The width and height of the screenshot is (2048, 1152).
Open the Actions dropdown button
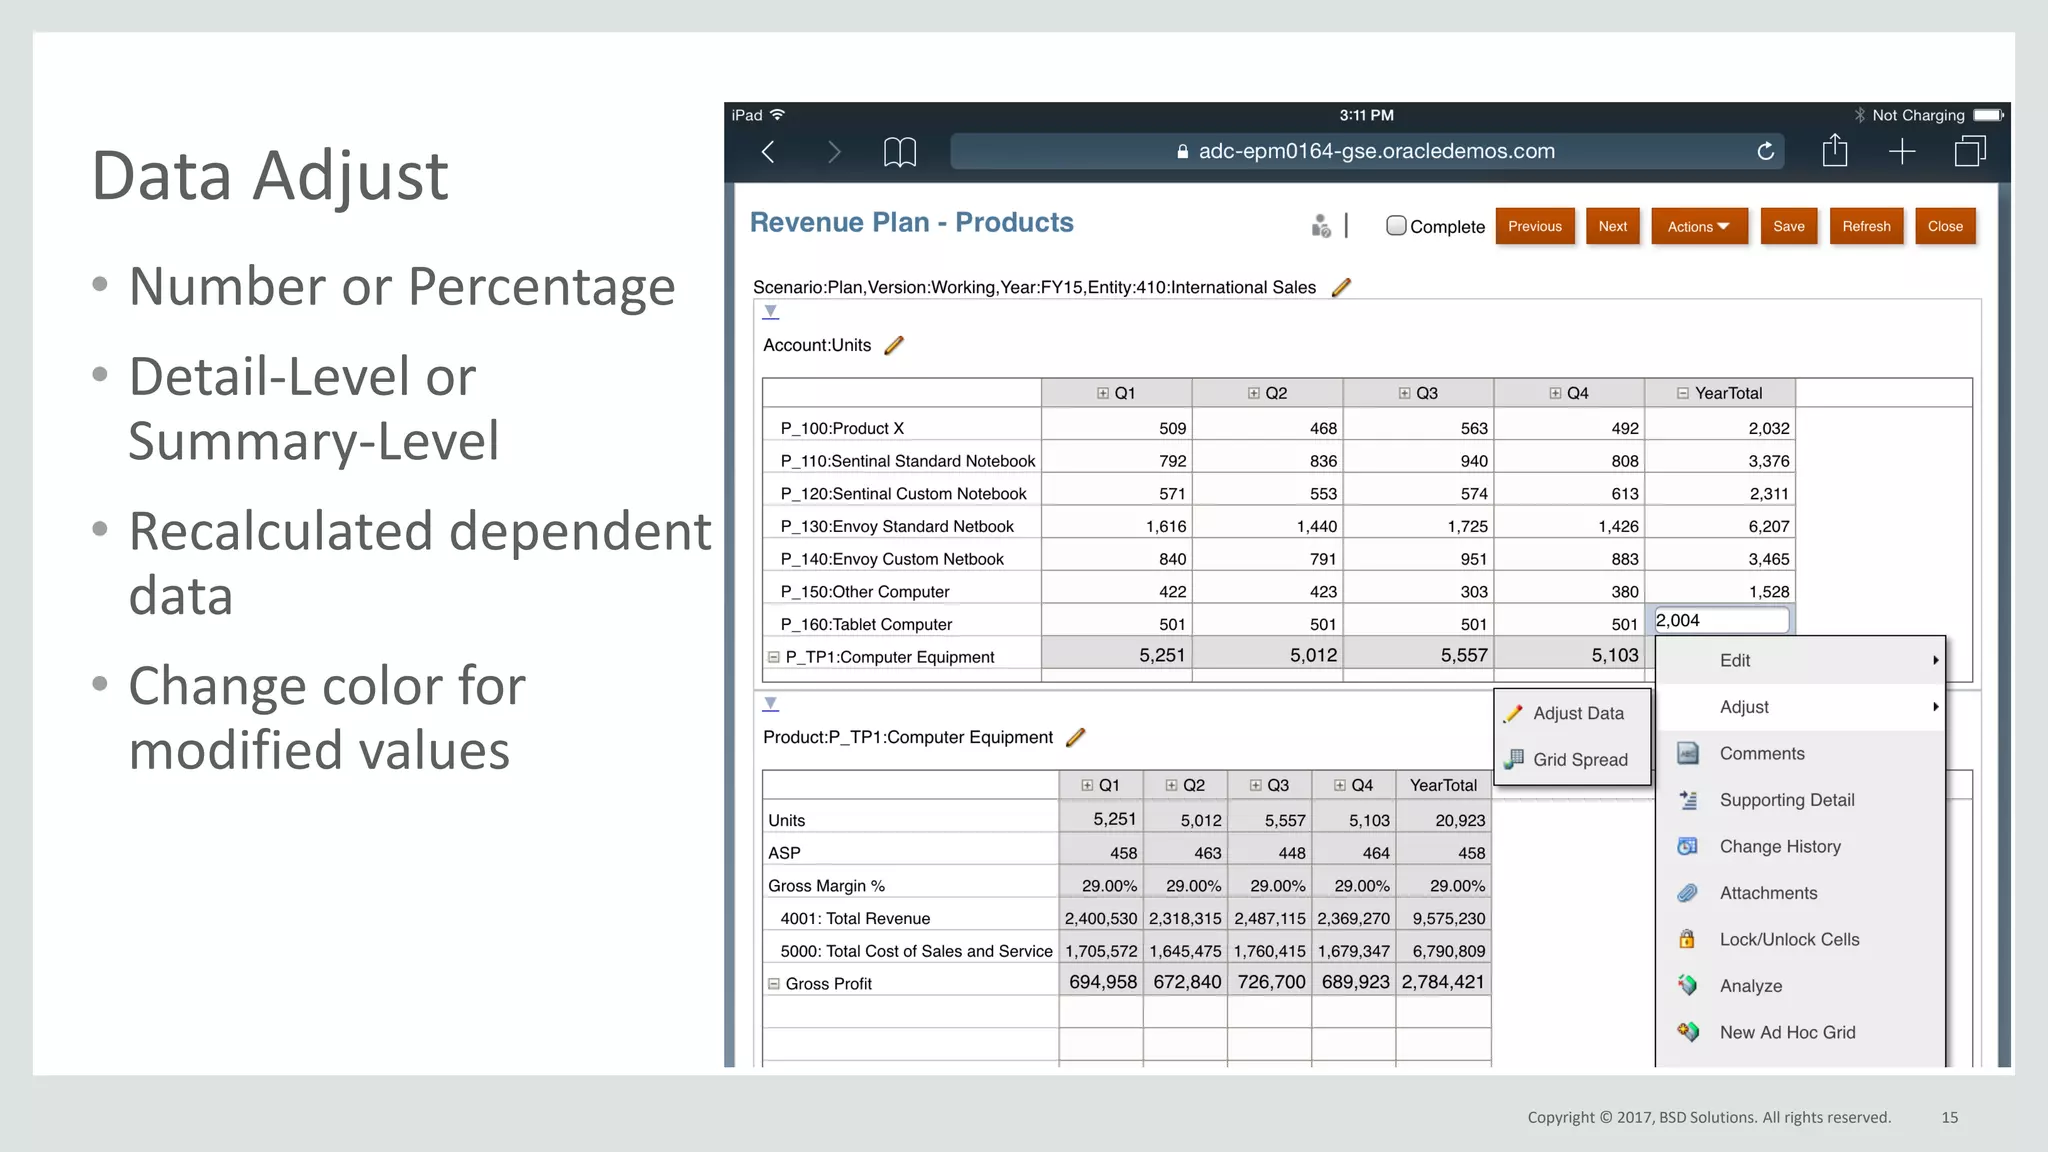(1698, 226)
